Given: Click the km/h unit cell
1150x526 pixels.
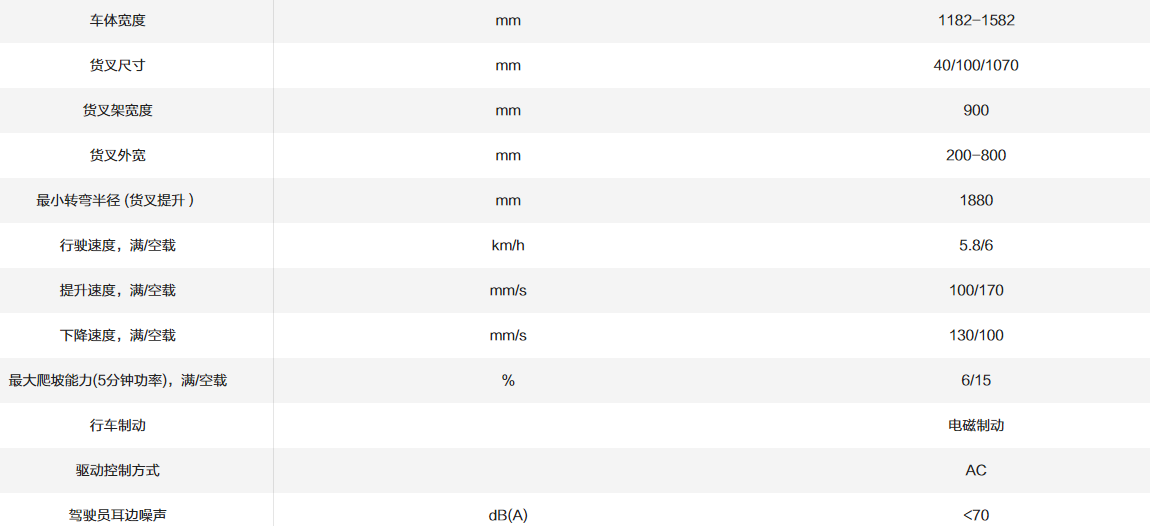Looking at the screenshot, I should pos(508,245).
